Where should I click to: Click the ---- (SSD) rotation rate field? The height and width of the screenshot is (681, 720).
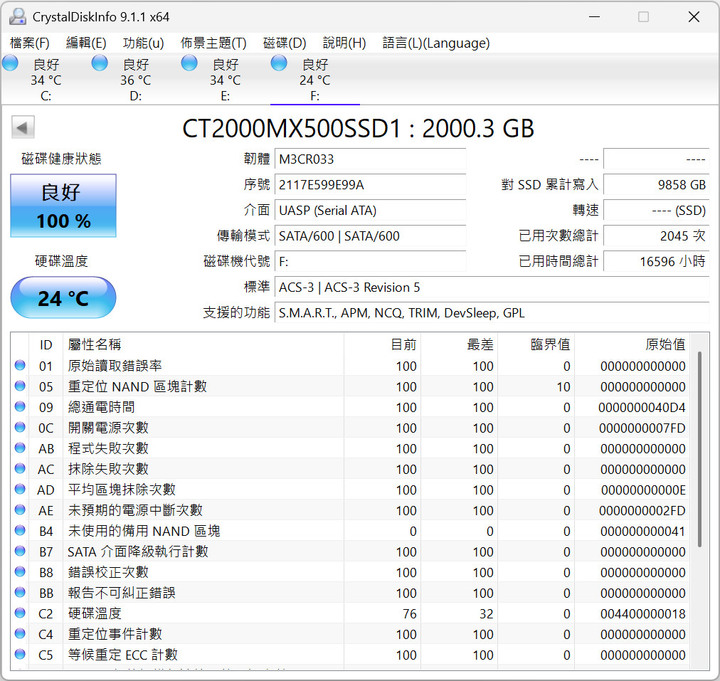(x=656, y=211)
